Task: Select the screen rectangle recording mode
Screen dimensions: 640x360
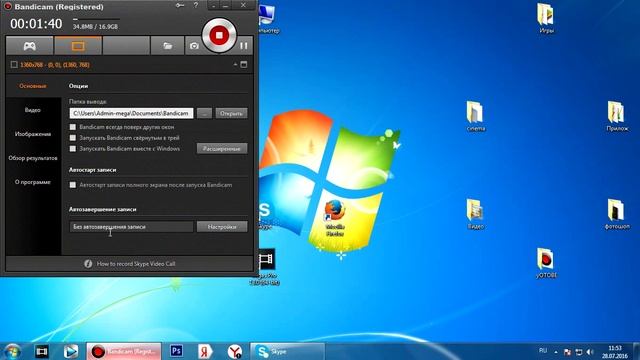Action: click(78, 46)
